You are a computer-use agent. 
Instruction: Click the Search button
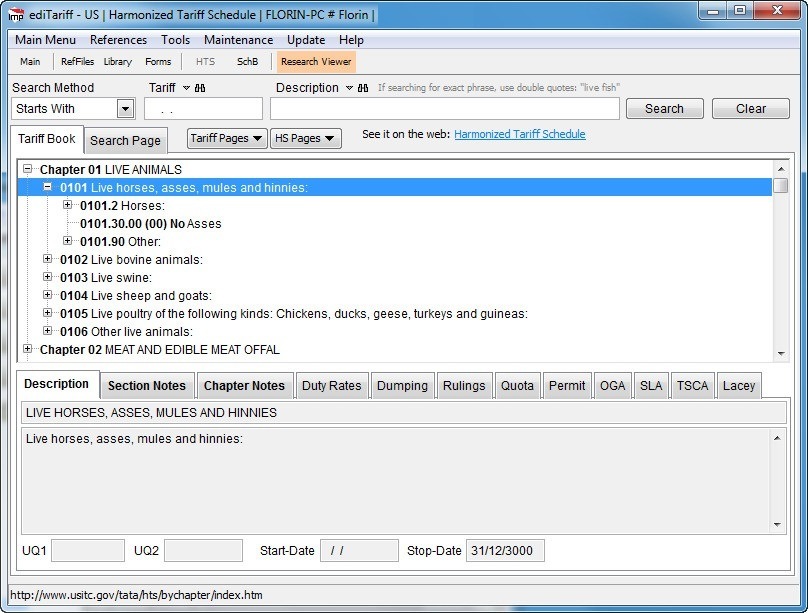click(664, 108)
